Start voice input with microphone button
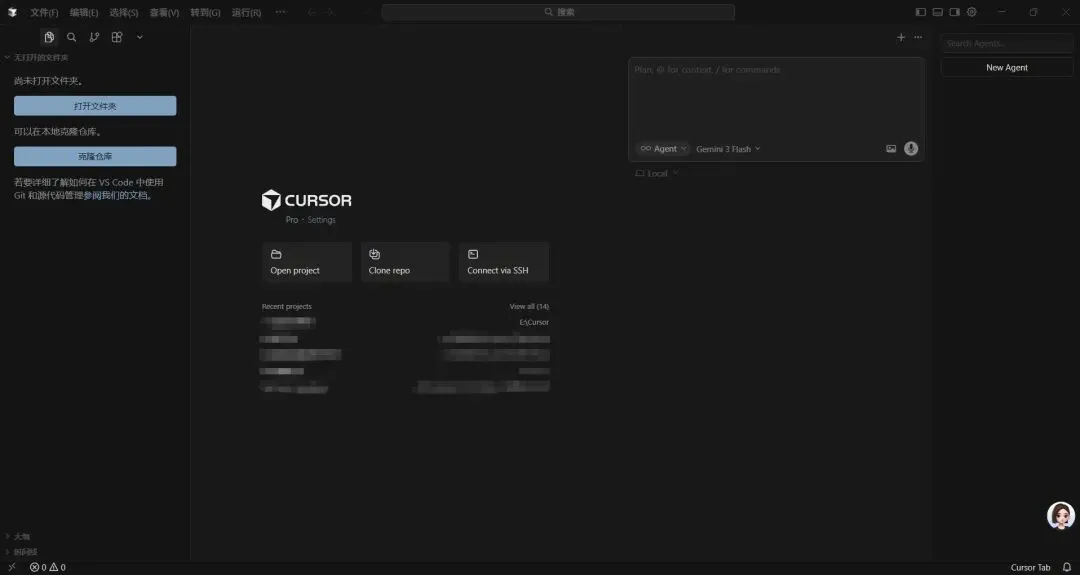The width and height of the screenshot is (1080, 575). pyautogui.click(x=911, y=149)
